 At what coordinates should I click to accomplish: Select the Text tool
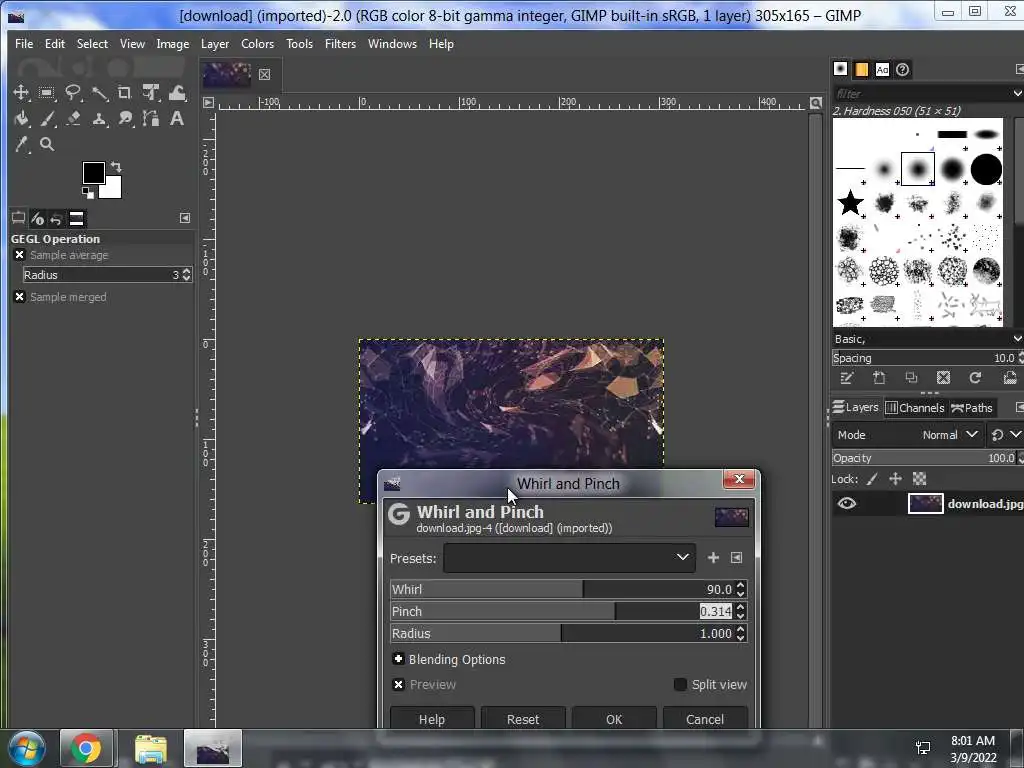coord(176,119)
